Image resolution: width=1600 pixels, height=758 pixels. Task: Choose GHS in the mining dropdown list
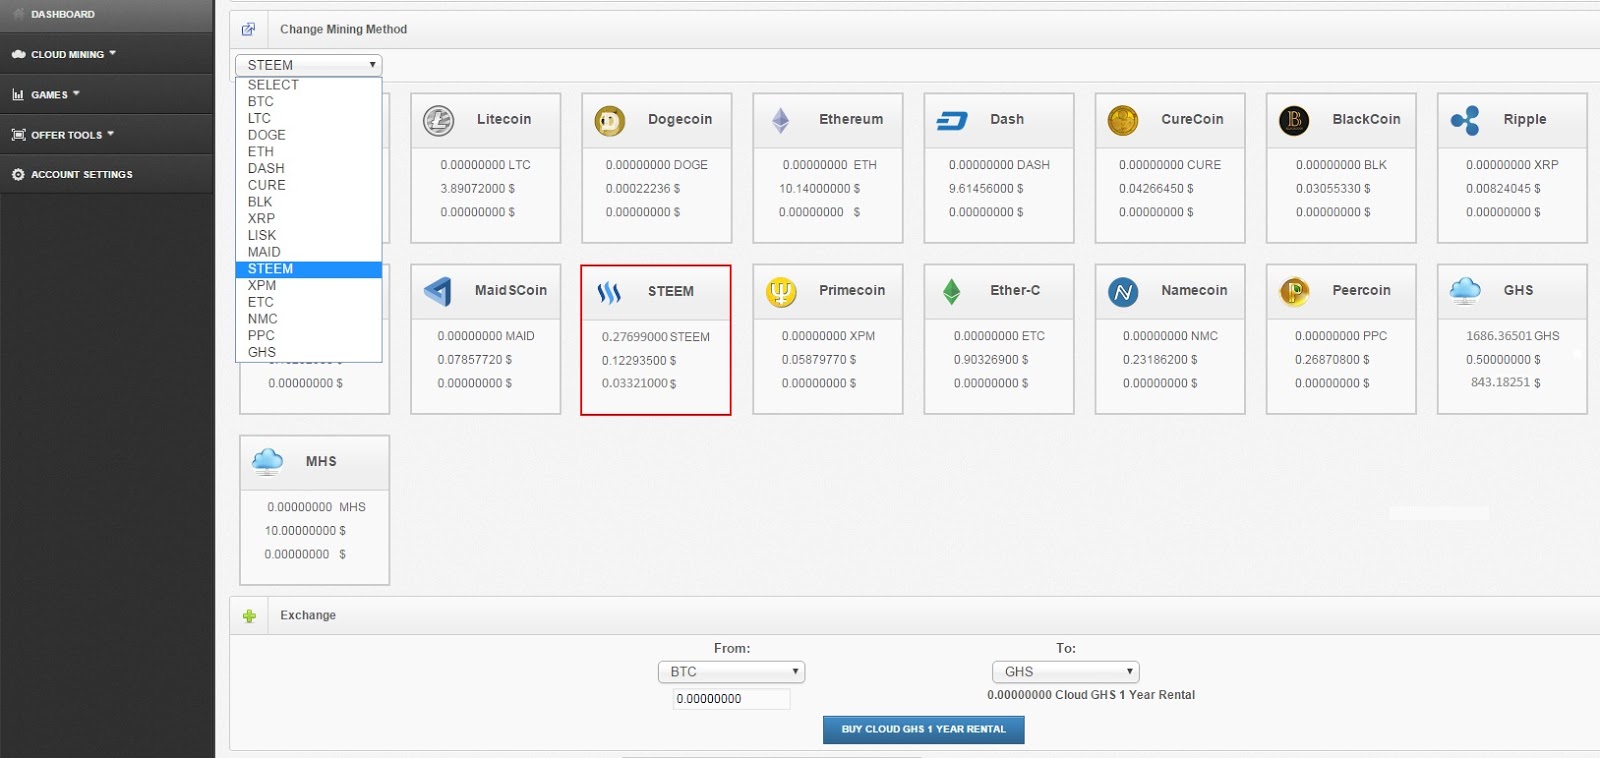point(309,352)
